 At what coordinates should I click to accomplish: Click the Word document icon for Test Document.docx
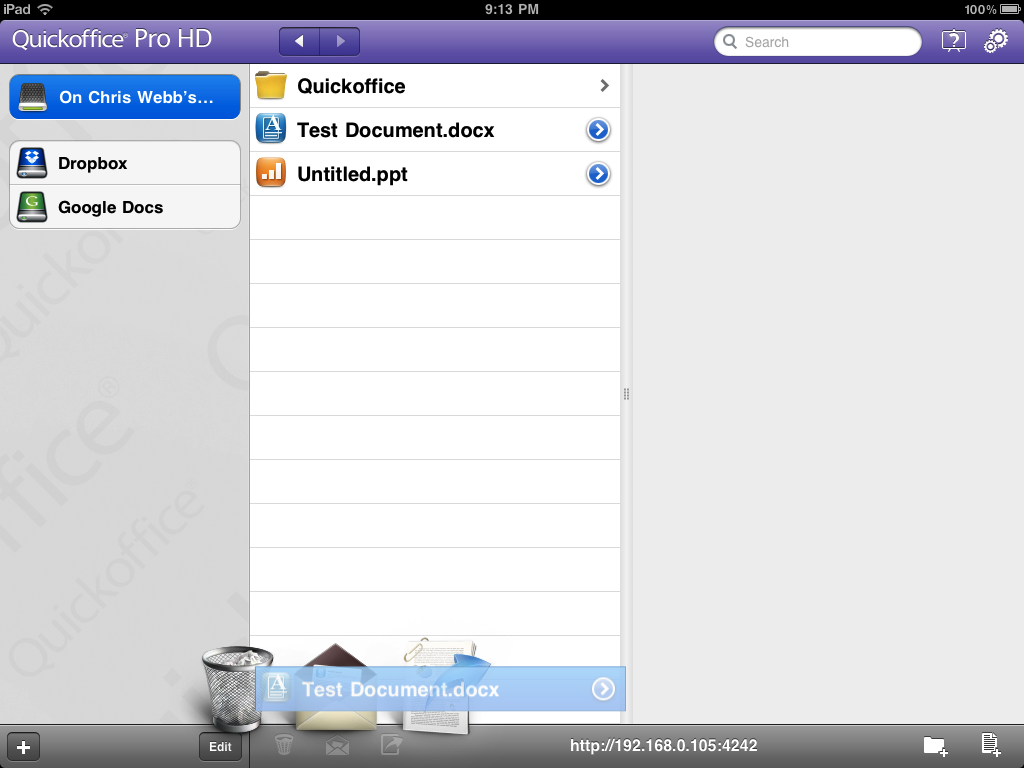270,129
